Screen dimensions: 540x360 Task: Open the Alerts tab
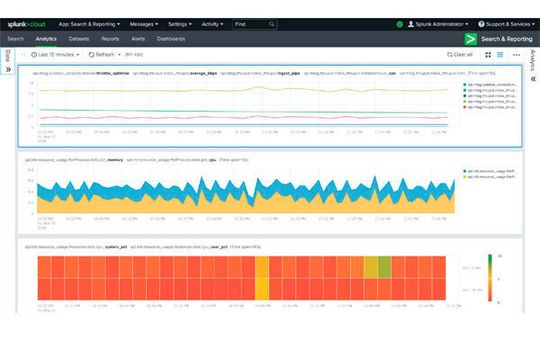pos(138,39)
